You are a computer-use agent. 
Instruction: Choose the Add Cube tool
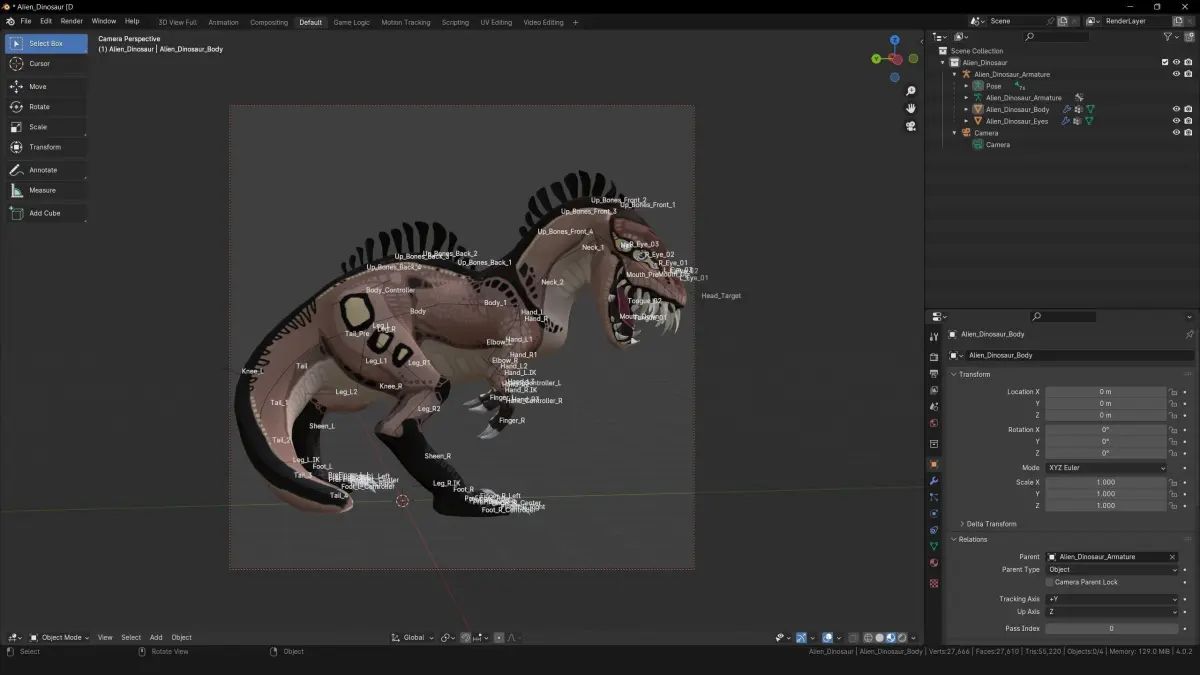click(x=46, y=213)
